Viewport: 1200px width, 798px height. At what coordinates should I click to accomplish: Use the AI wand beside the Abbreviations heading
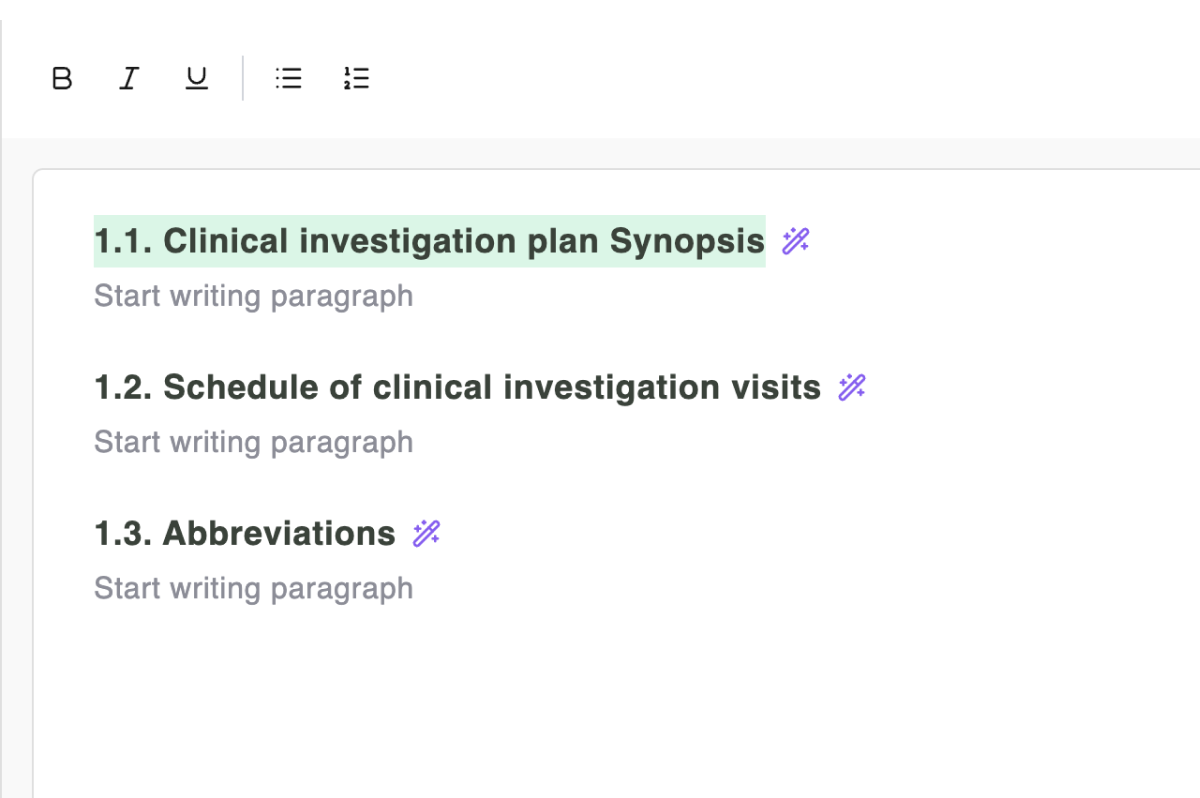(x=426, y=533)
